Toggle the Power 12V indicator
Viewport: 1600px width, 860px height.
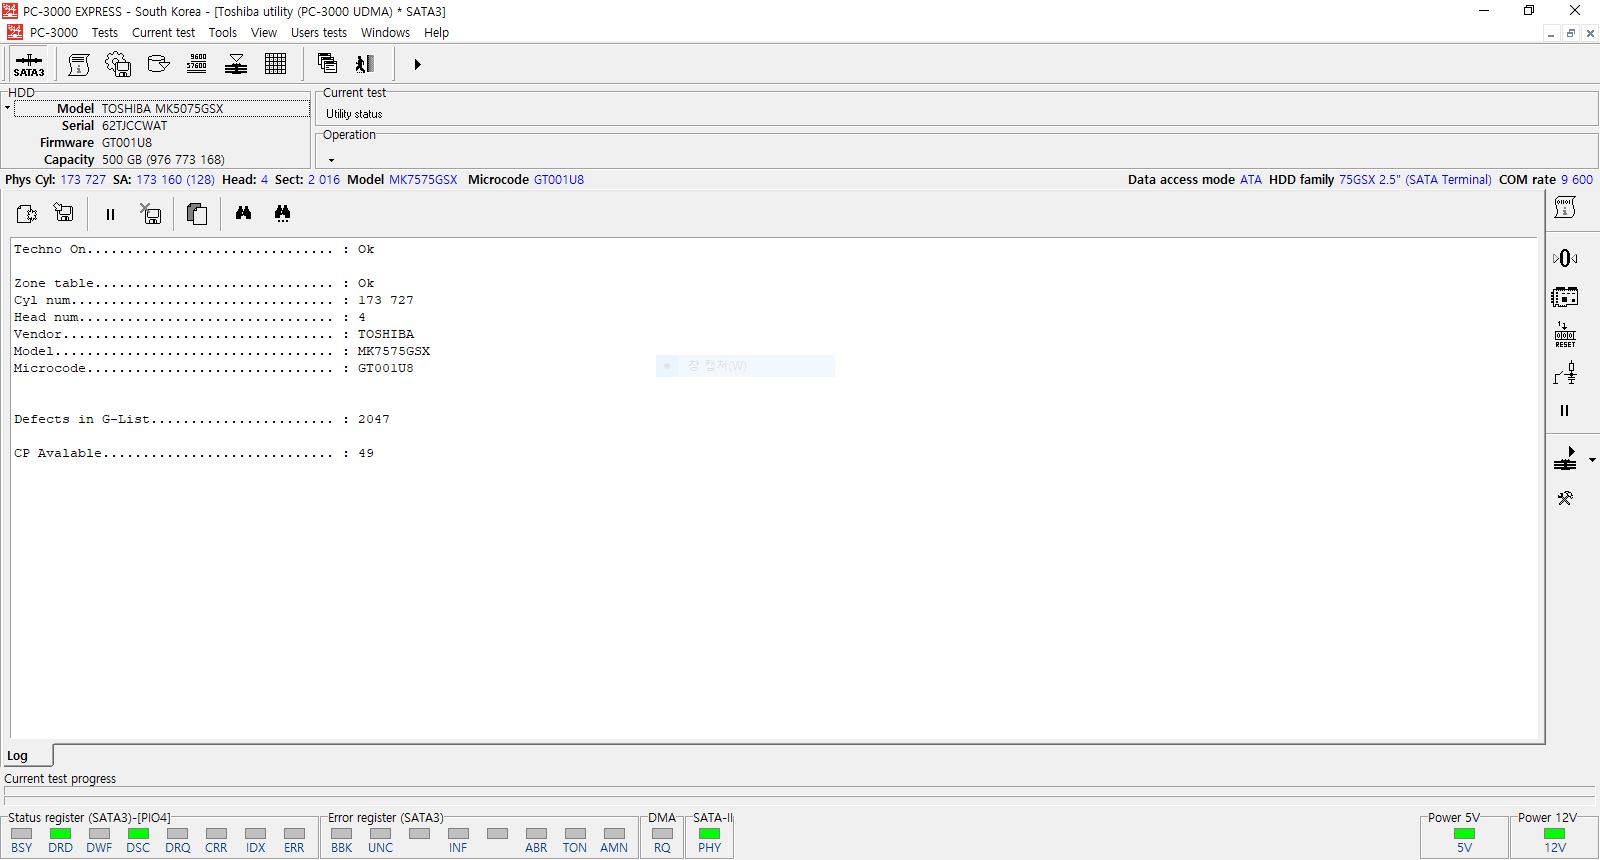click(1554, 834)
